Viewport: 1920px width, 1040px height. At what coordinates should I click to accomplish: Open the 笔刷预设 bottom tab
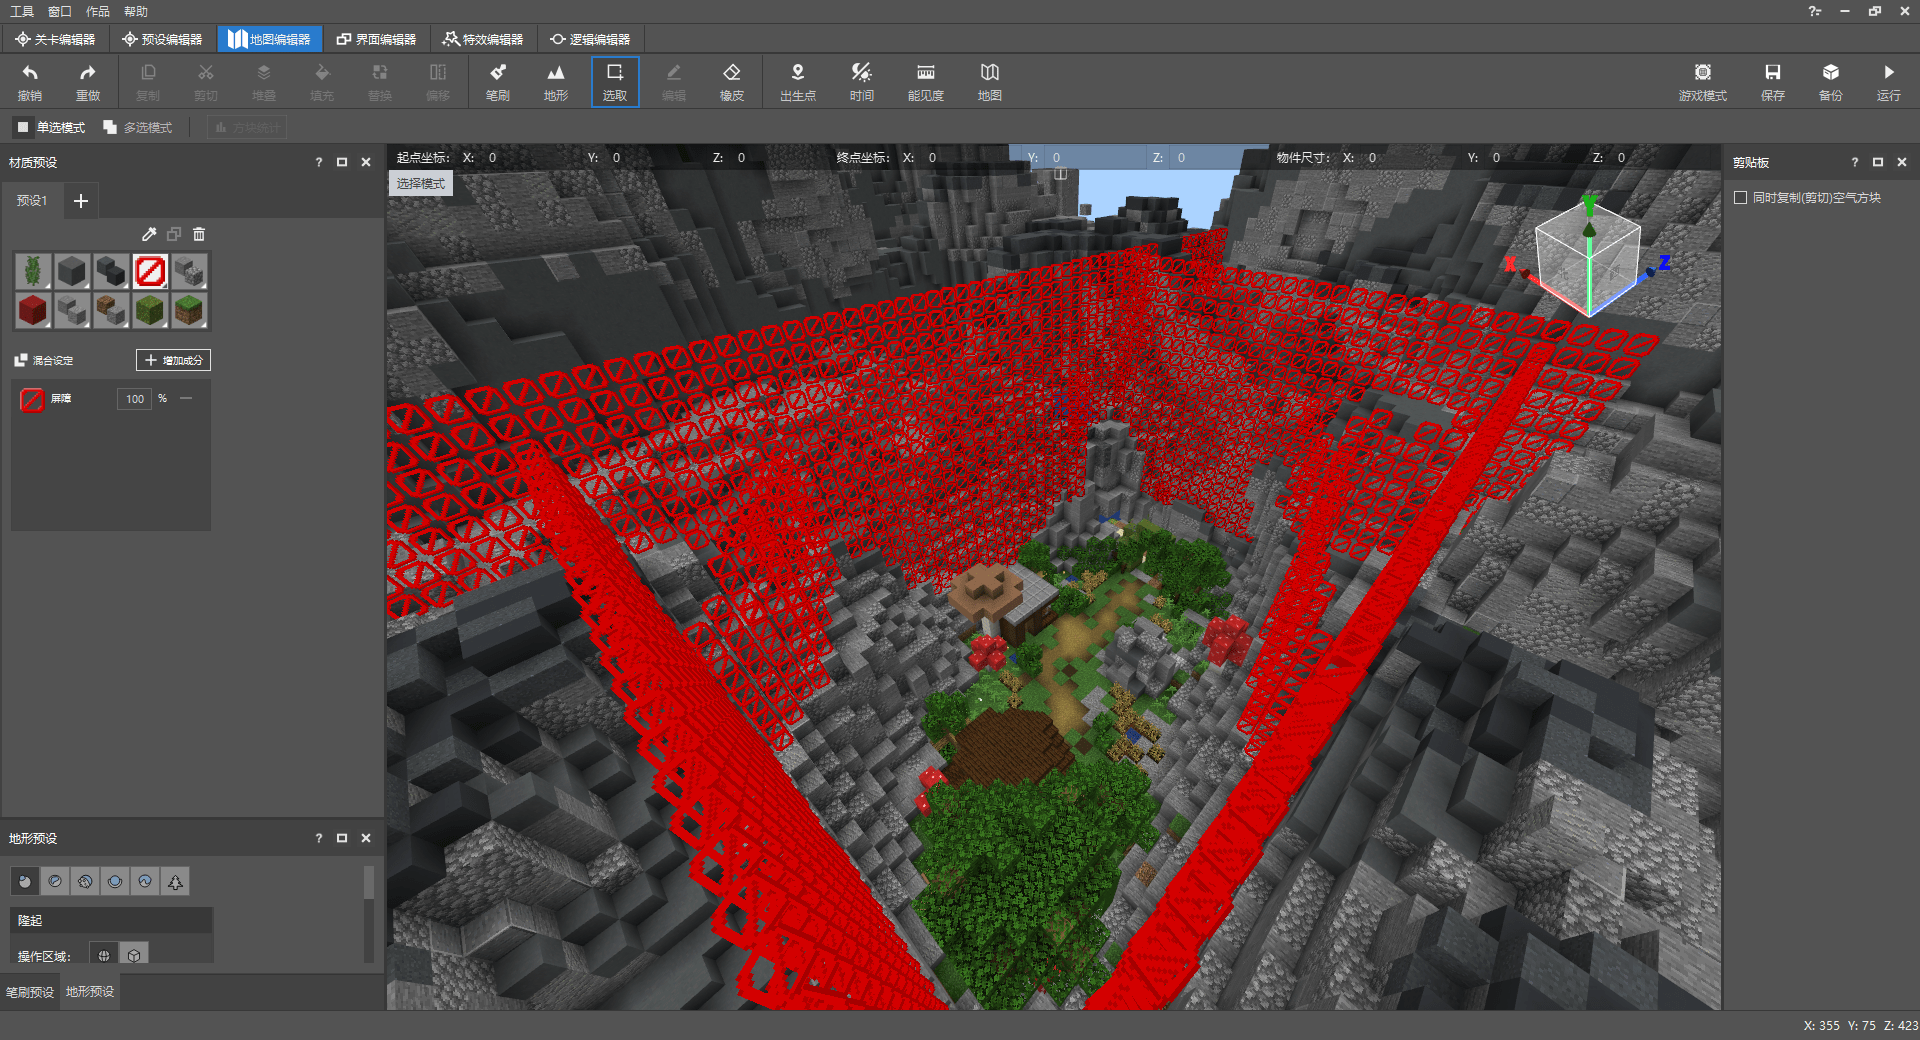(x=30, y=992)
